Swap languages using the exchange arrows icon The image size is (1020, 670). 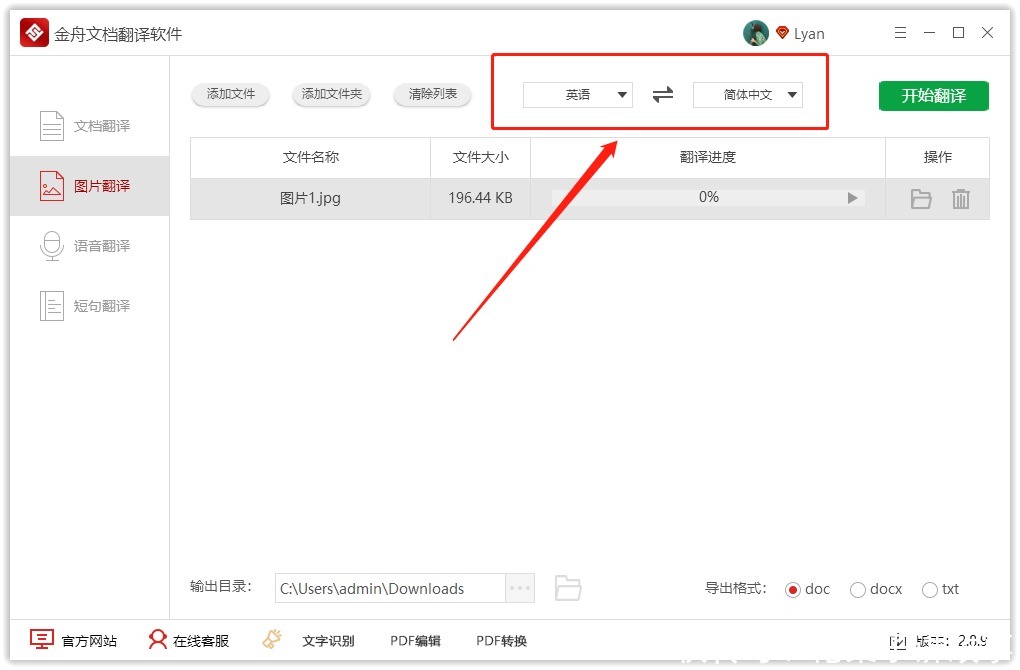[x=661, y=94]
